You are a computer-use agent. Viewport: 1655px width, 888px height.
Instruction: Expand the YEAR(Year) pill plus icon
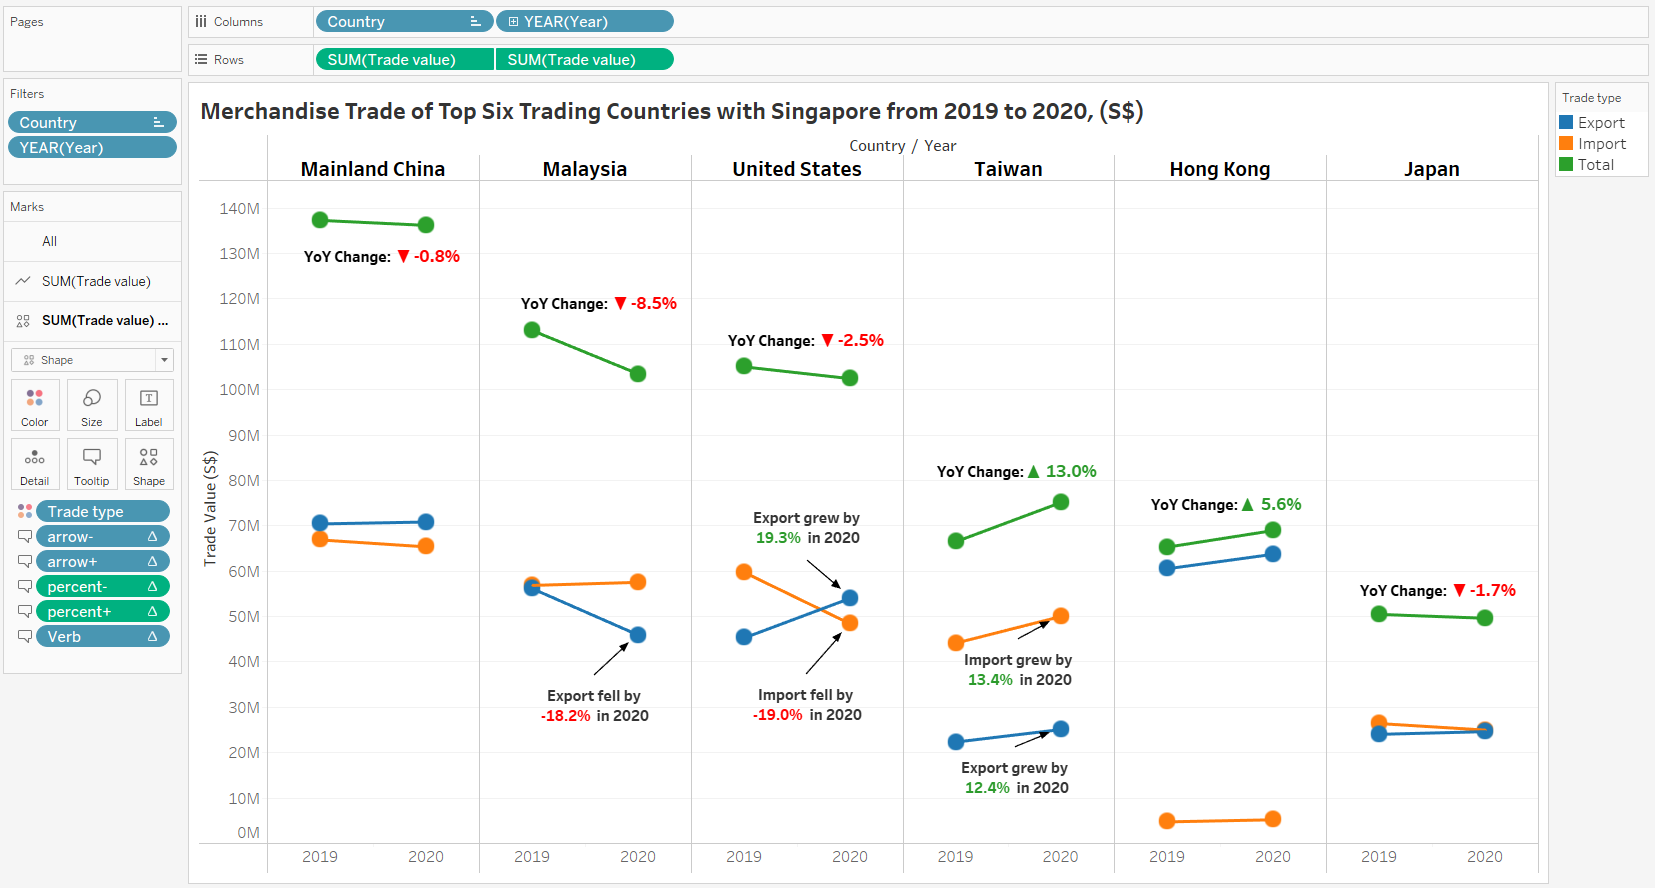click(513, 21)
